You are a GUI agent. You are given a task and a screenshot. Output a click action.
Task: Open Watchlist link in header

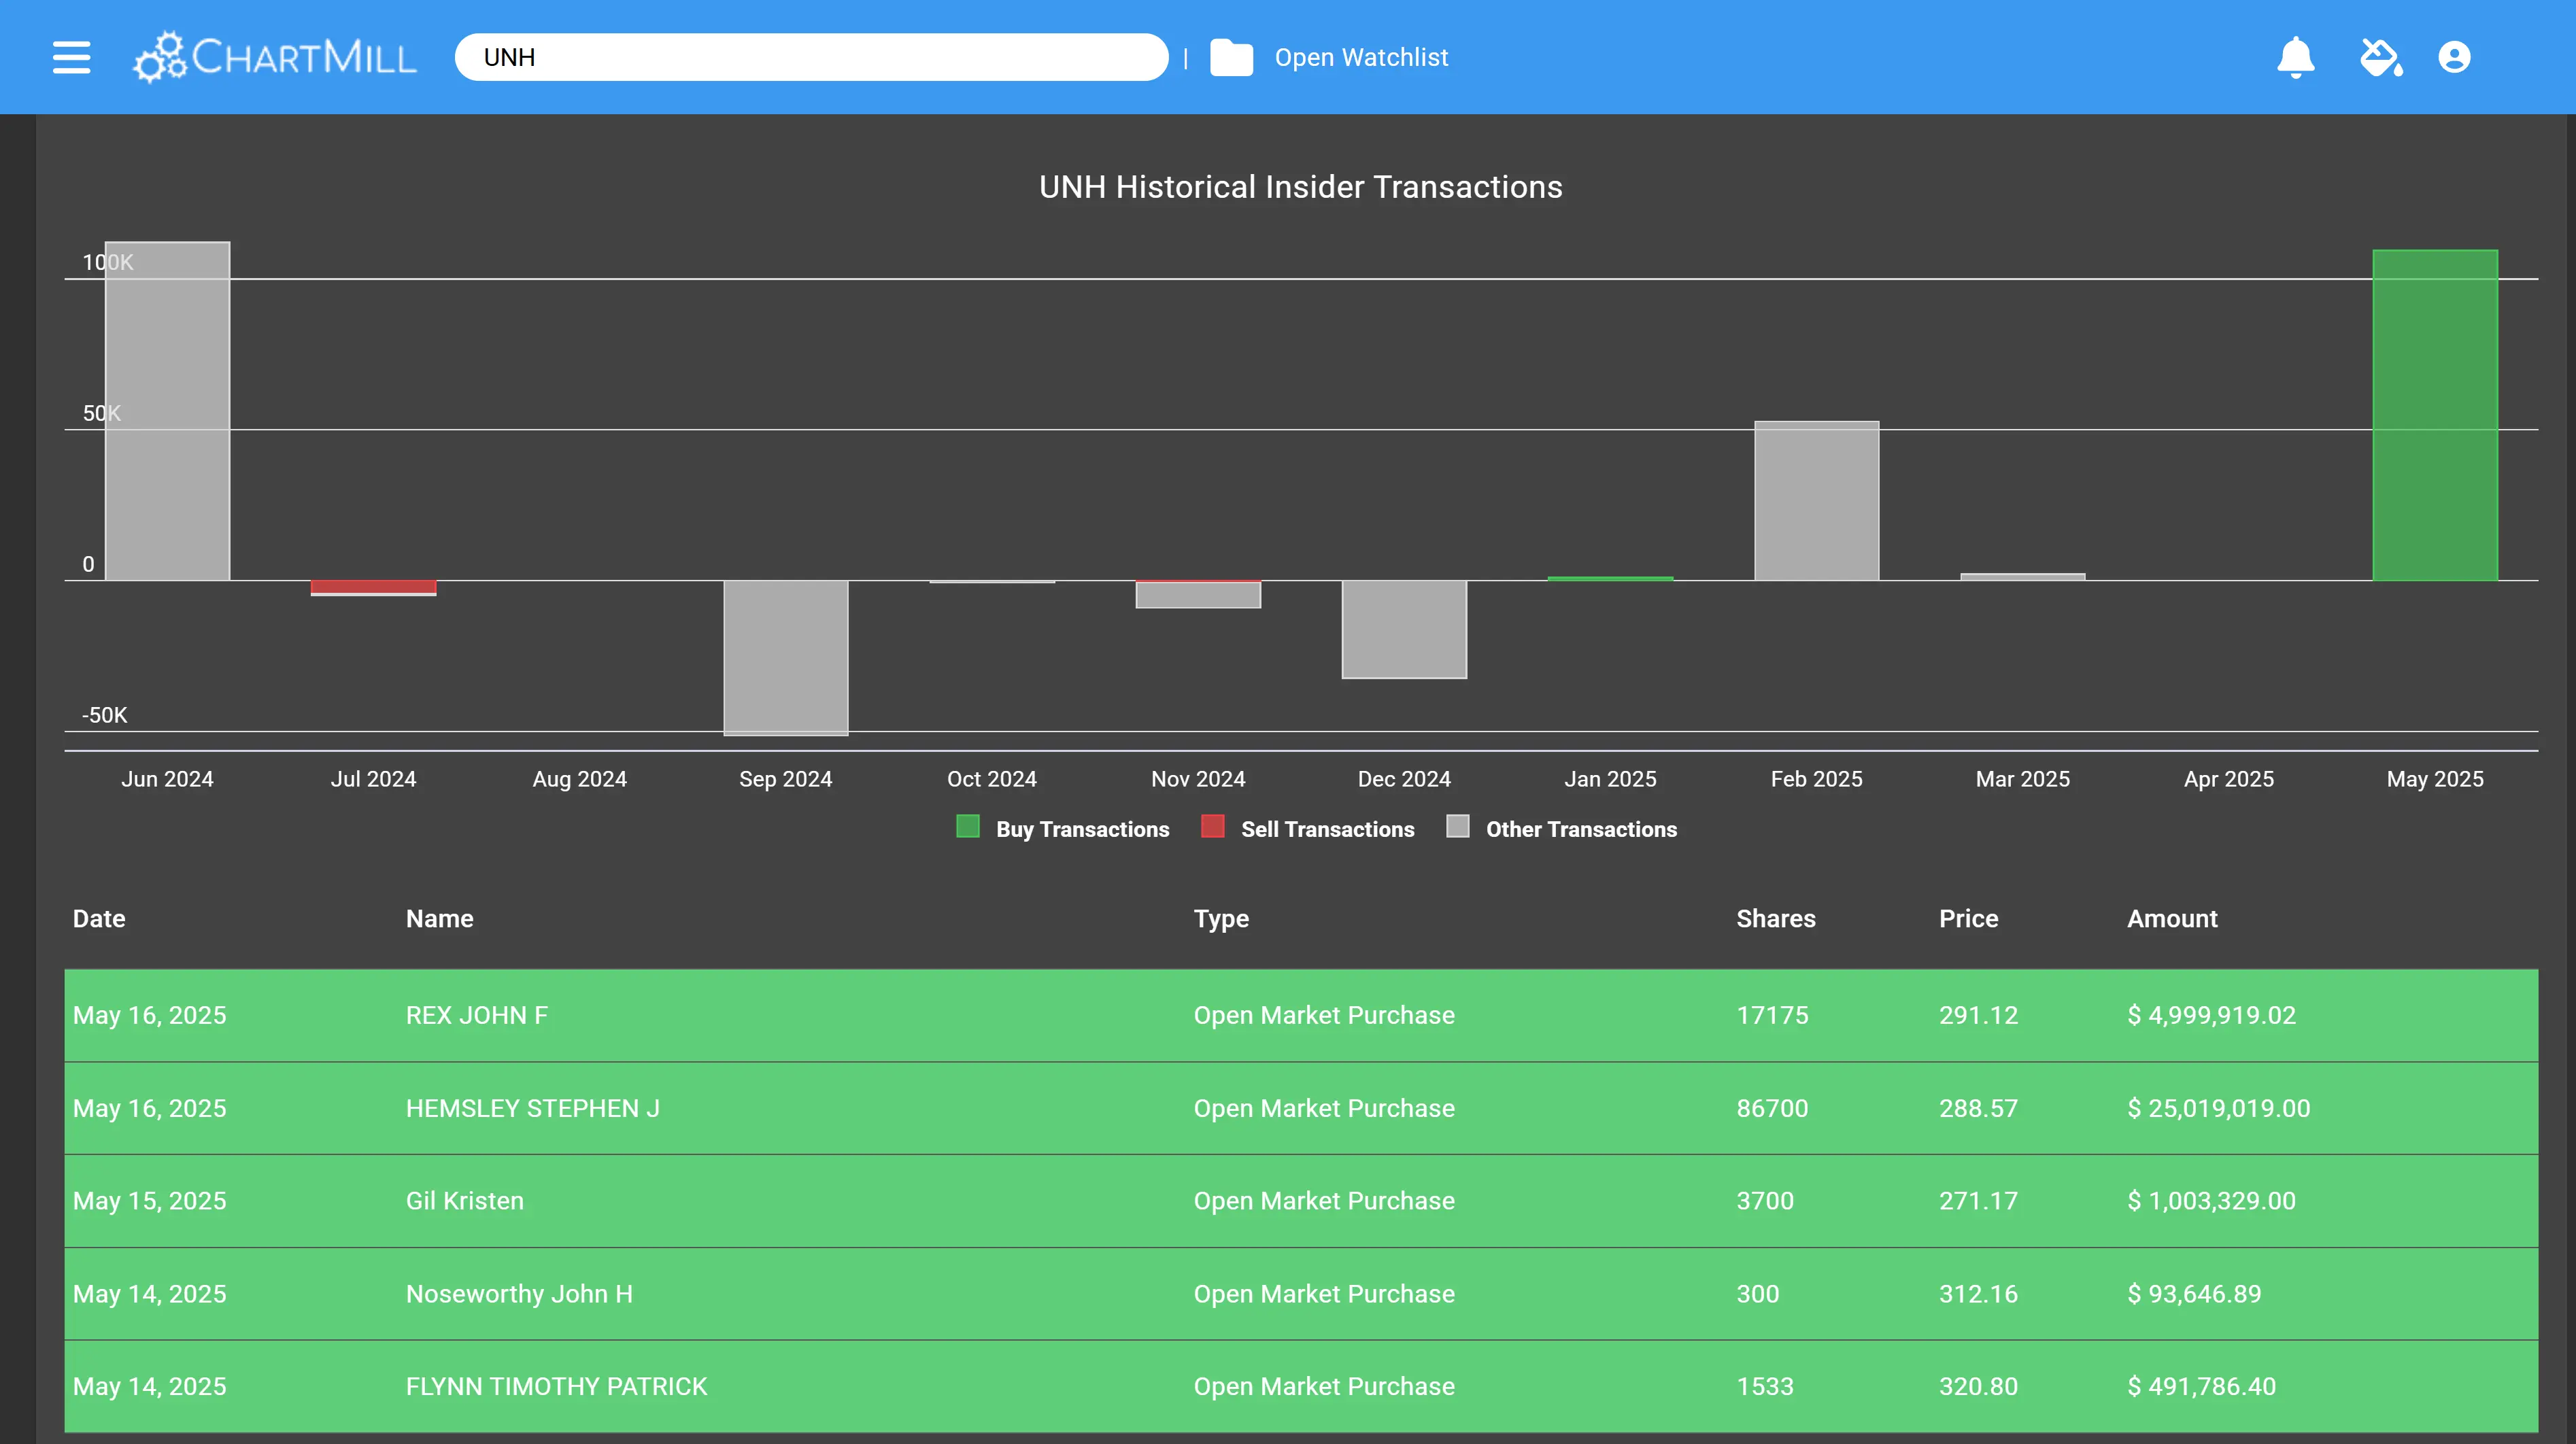pos(1361,57)
